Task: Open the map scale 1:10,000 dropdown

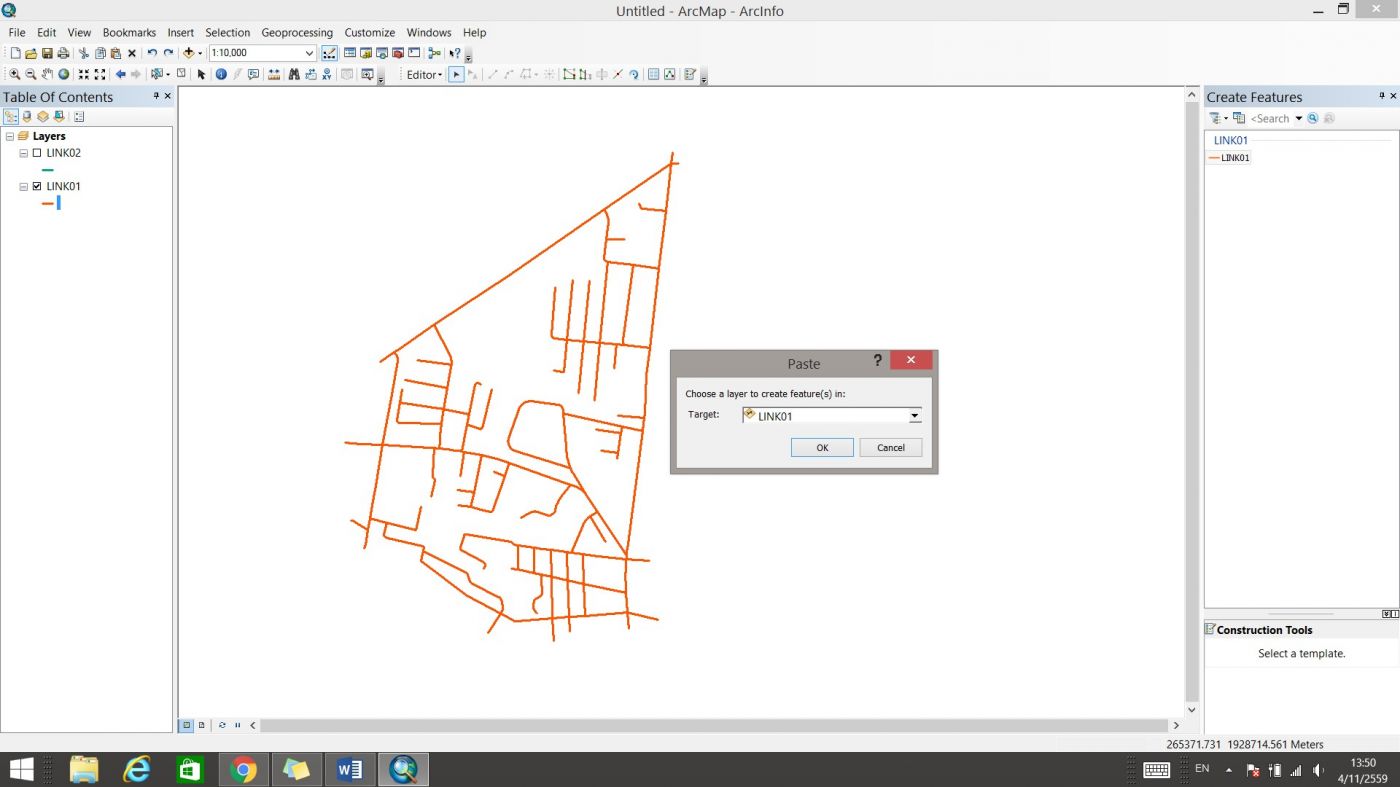Action: [x=309, y=53]
